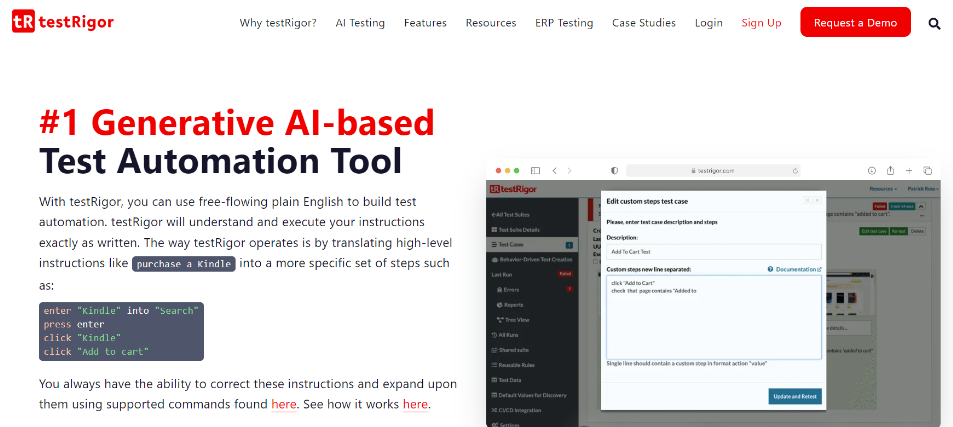Open Resources menu in top navigation
This screenshot has width=953, height=427.
[491, 23]
